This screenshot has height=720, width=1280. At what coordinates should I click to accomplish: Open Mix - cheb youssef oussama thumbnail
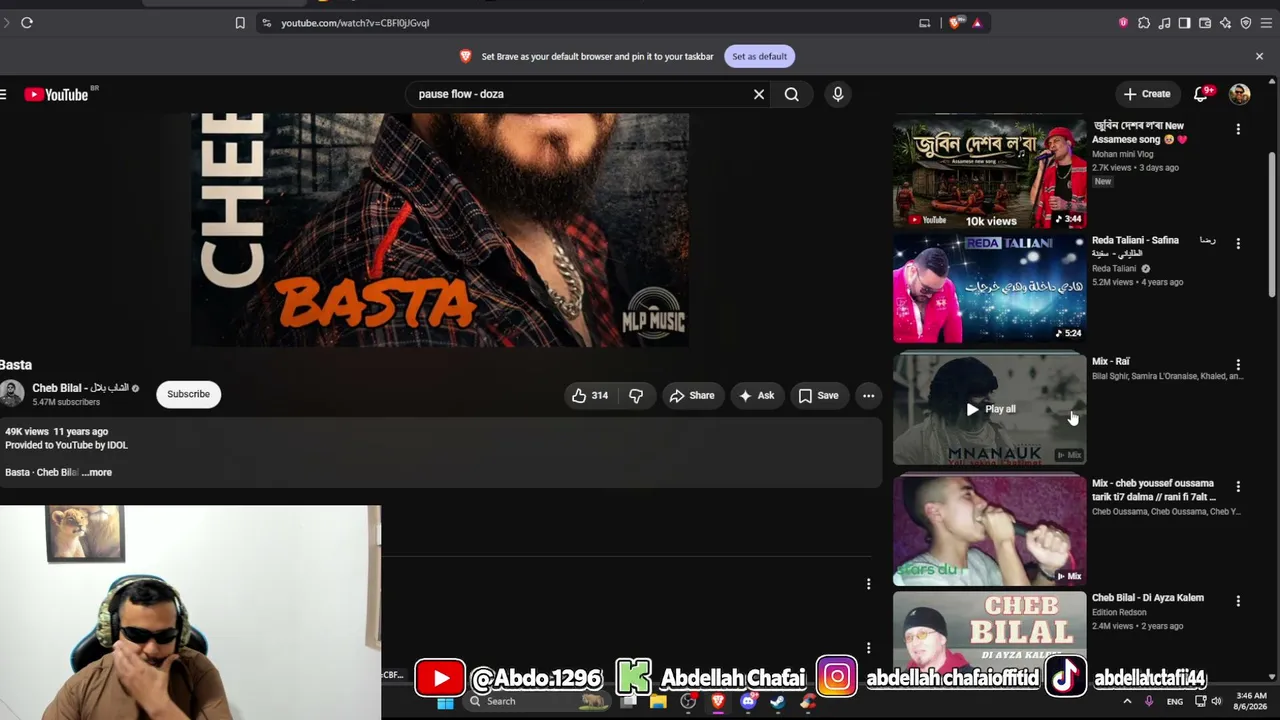click(989, 529)
